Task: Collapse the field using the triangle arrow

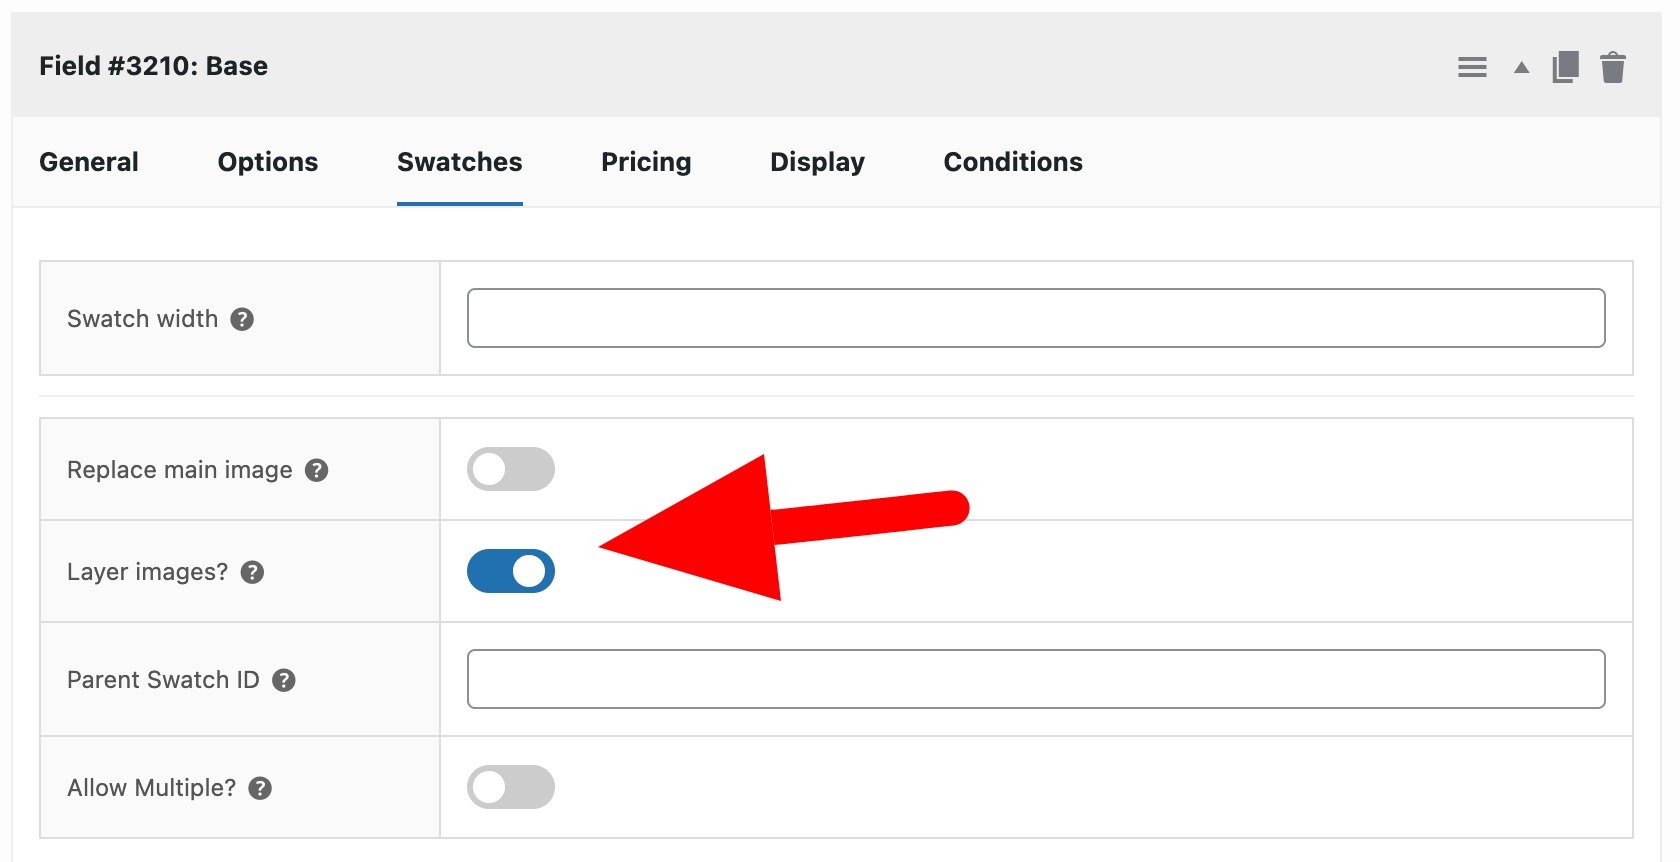Action: 1520,66
